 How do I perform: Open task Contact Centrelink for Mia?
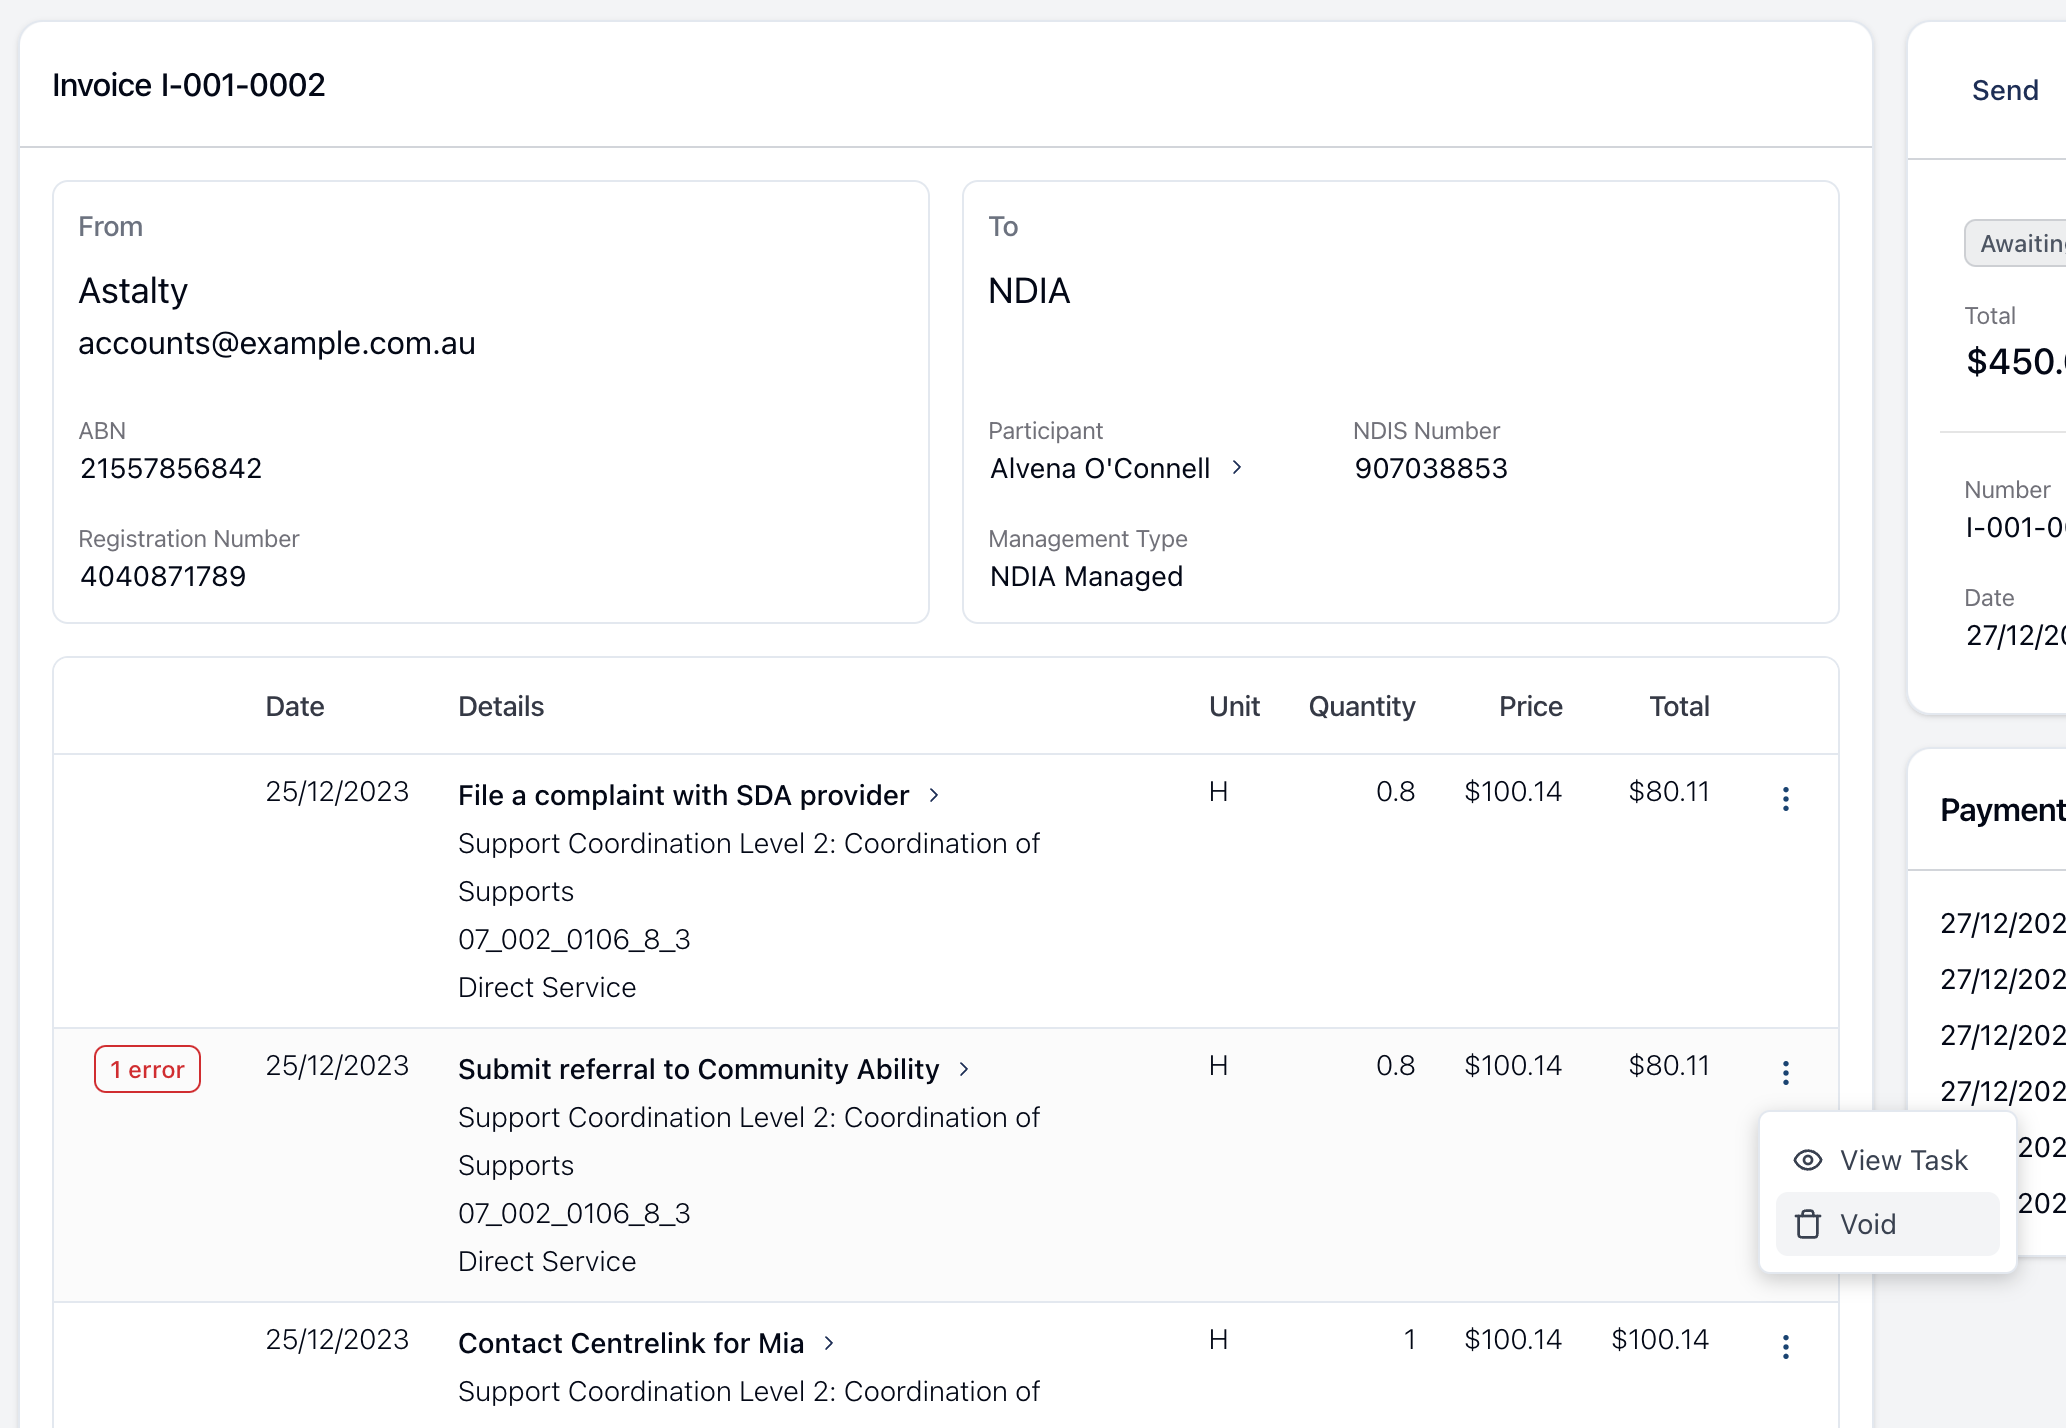pos(631,1343)
